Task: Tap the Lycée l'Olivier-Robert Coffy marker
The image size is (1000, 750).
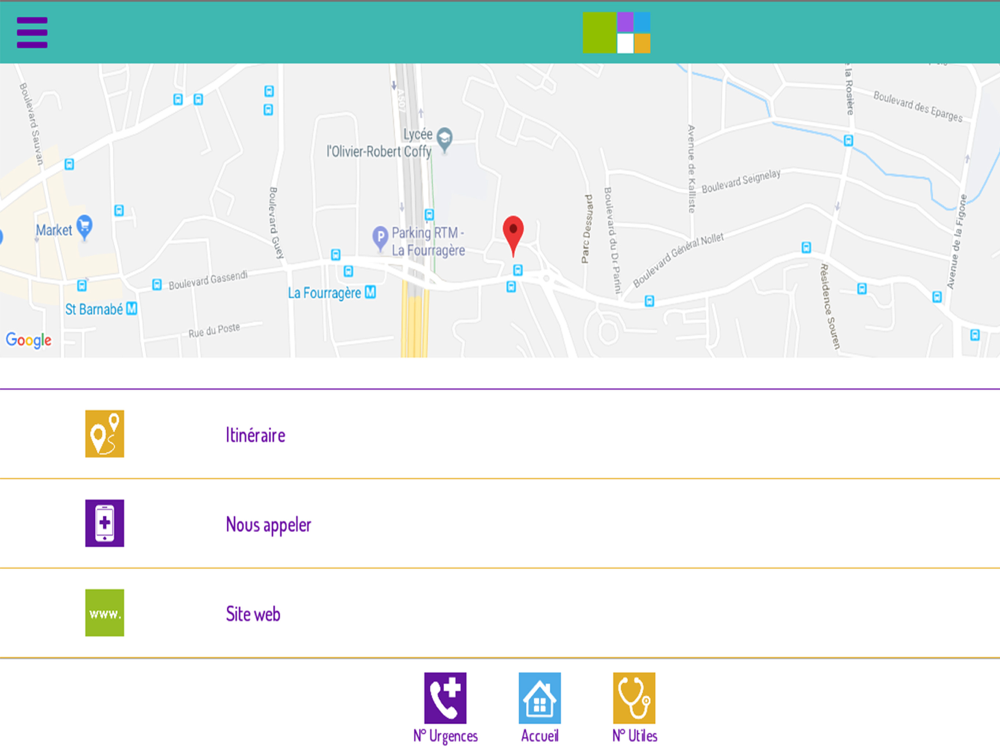Action: (x=445, y=139)
